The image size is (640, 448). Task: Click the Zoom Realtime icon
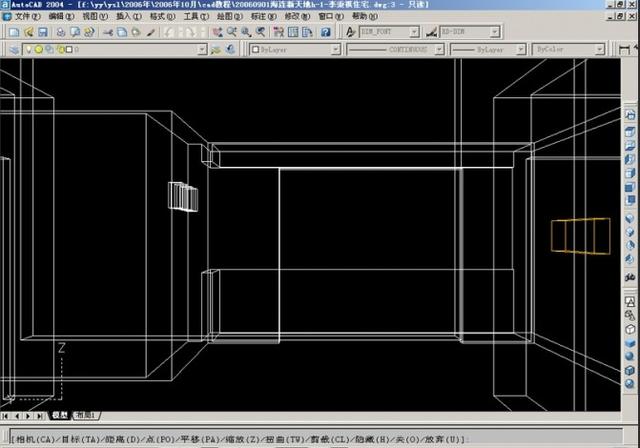point(231,32)
